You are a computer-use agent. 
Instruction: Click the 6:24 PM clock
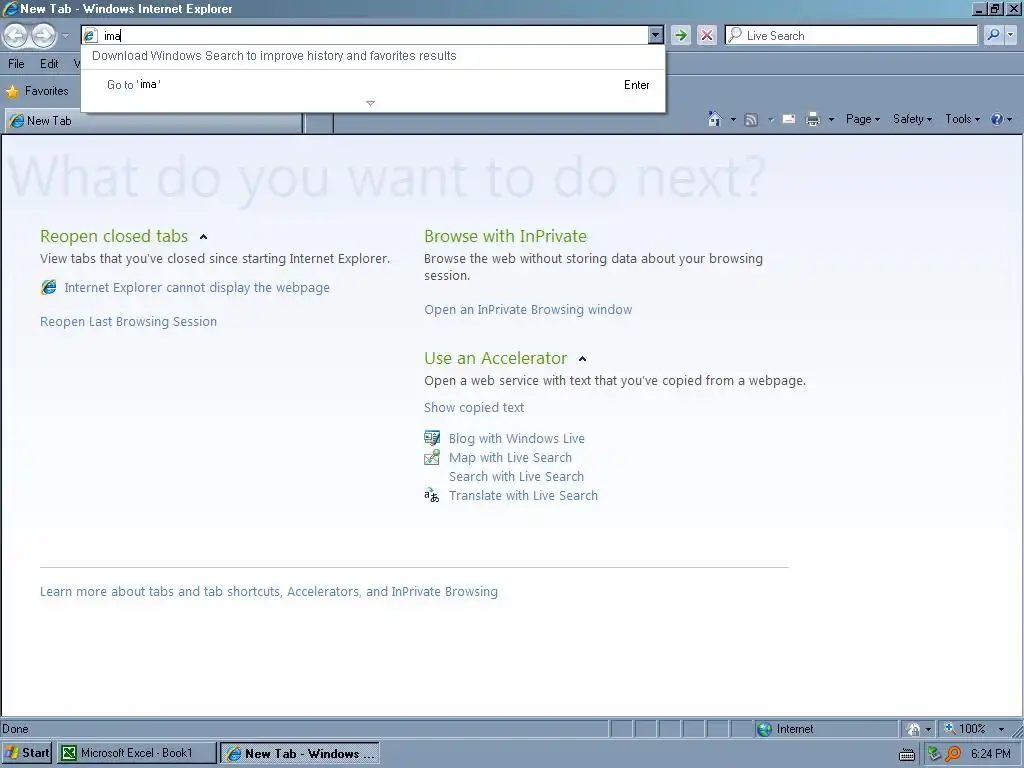[x=991, y=754]
